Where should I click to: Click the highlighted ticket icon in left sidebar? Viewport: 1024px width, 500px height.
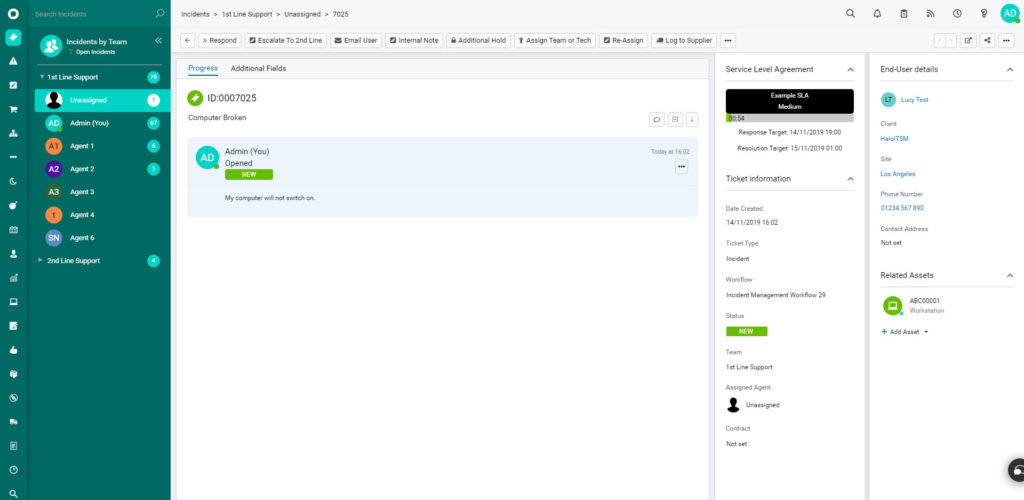pyautogui.click(x=13, y=37)
